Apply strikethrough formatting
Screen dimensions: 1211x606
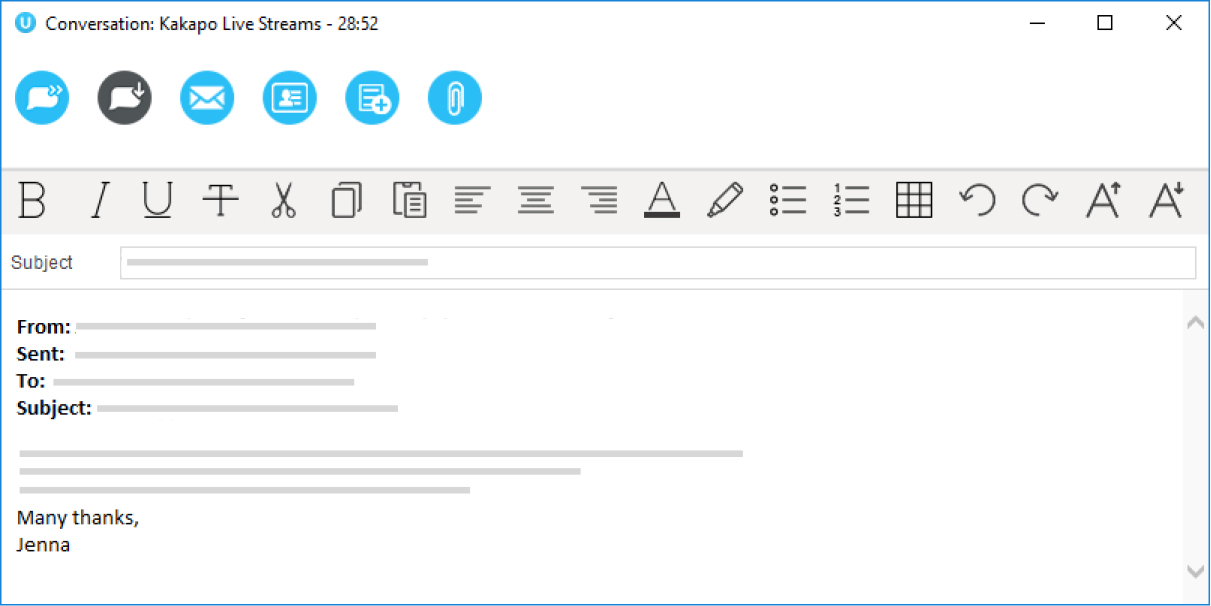(x=220, y=200)
